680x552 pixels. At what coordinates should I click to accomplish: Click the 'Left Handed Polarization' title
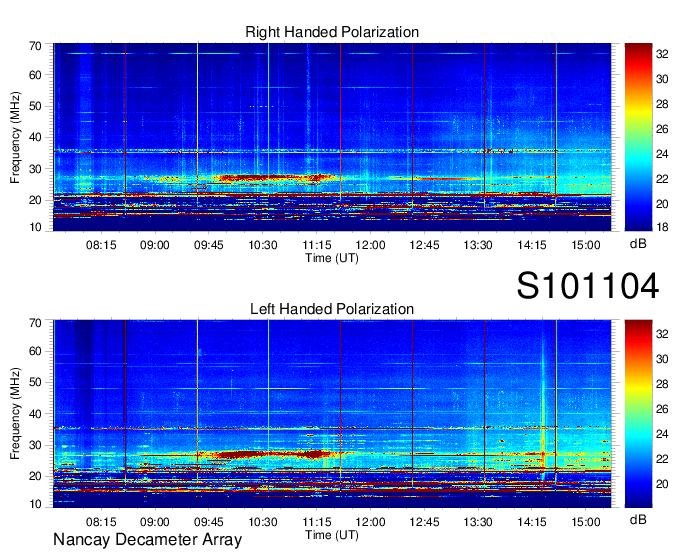coord(332,309)
